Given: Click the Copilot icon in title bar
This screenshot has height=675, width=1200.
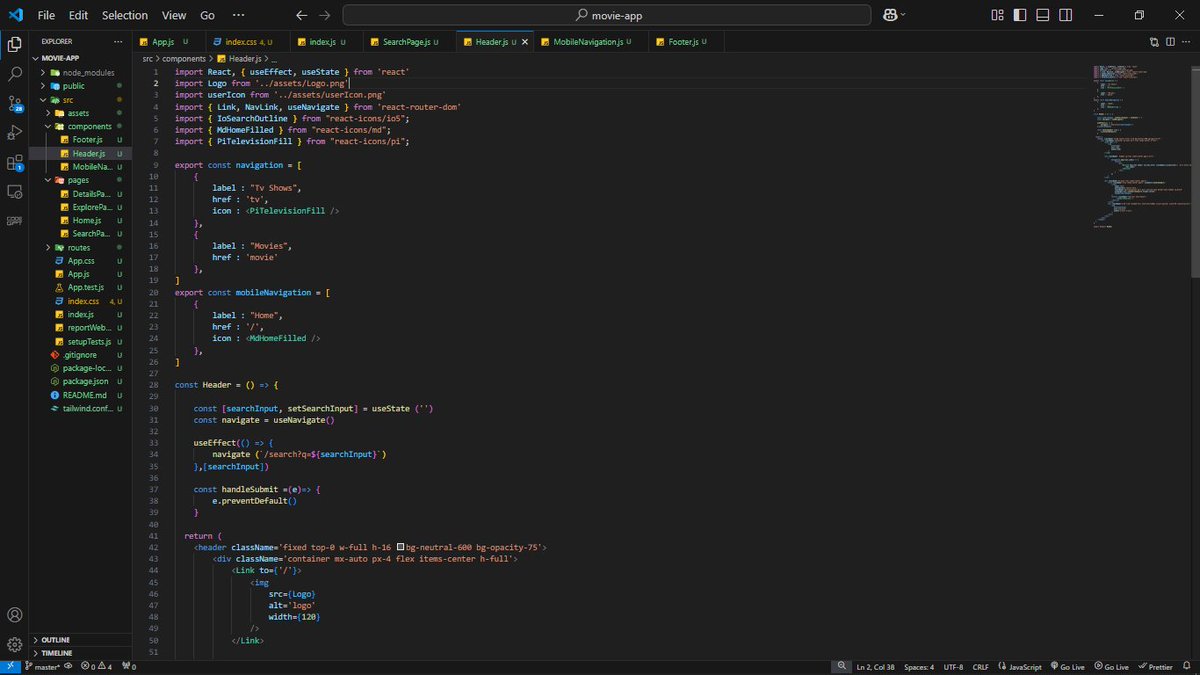Looking at the screenshot, I should click(889, 15).
